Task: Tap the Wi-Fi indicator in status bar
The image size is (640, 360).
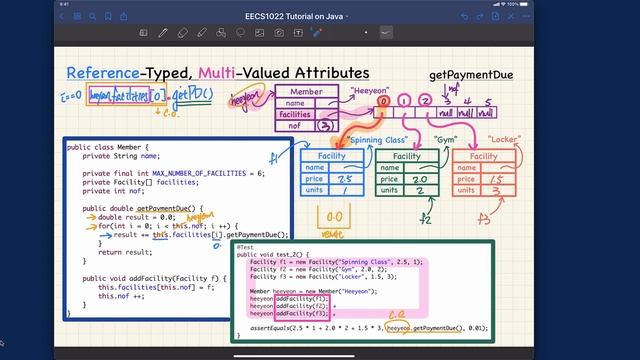Action: pyautogui.click(x=503, y=4)
